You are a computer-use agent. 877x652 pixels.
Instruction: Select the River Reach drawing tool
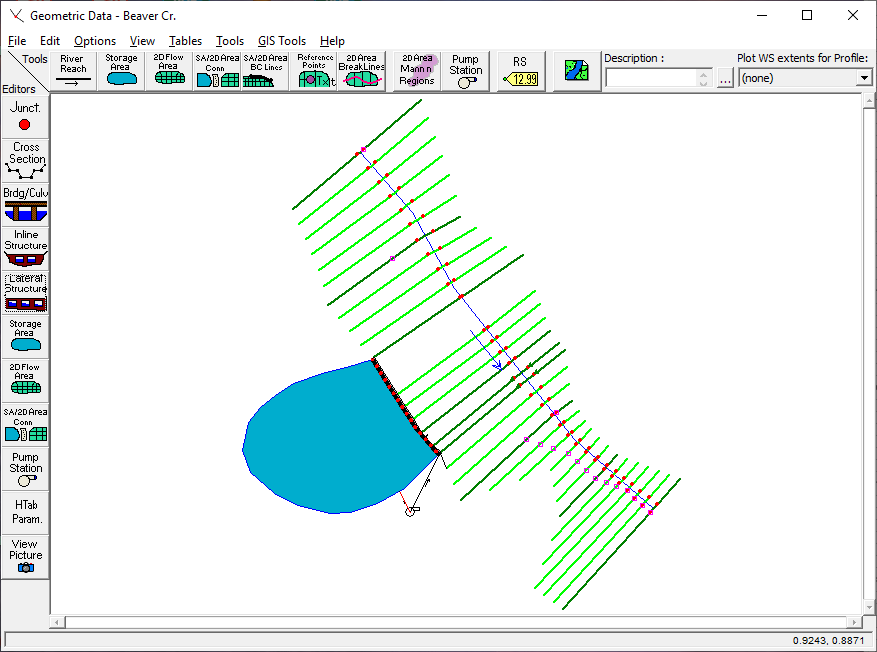point(73,72)
